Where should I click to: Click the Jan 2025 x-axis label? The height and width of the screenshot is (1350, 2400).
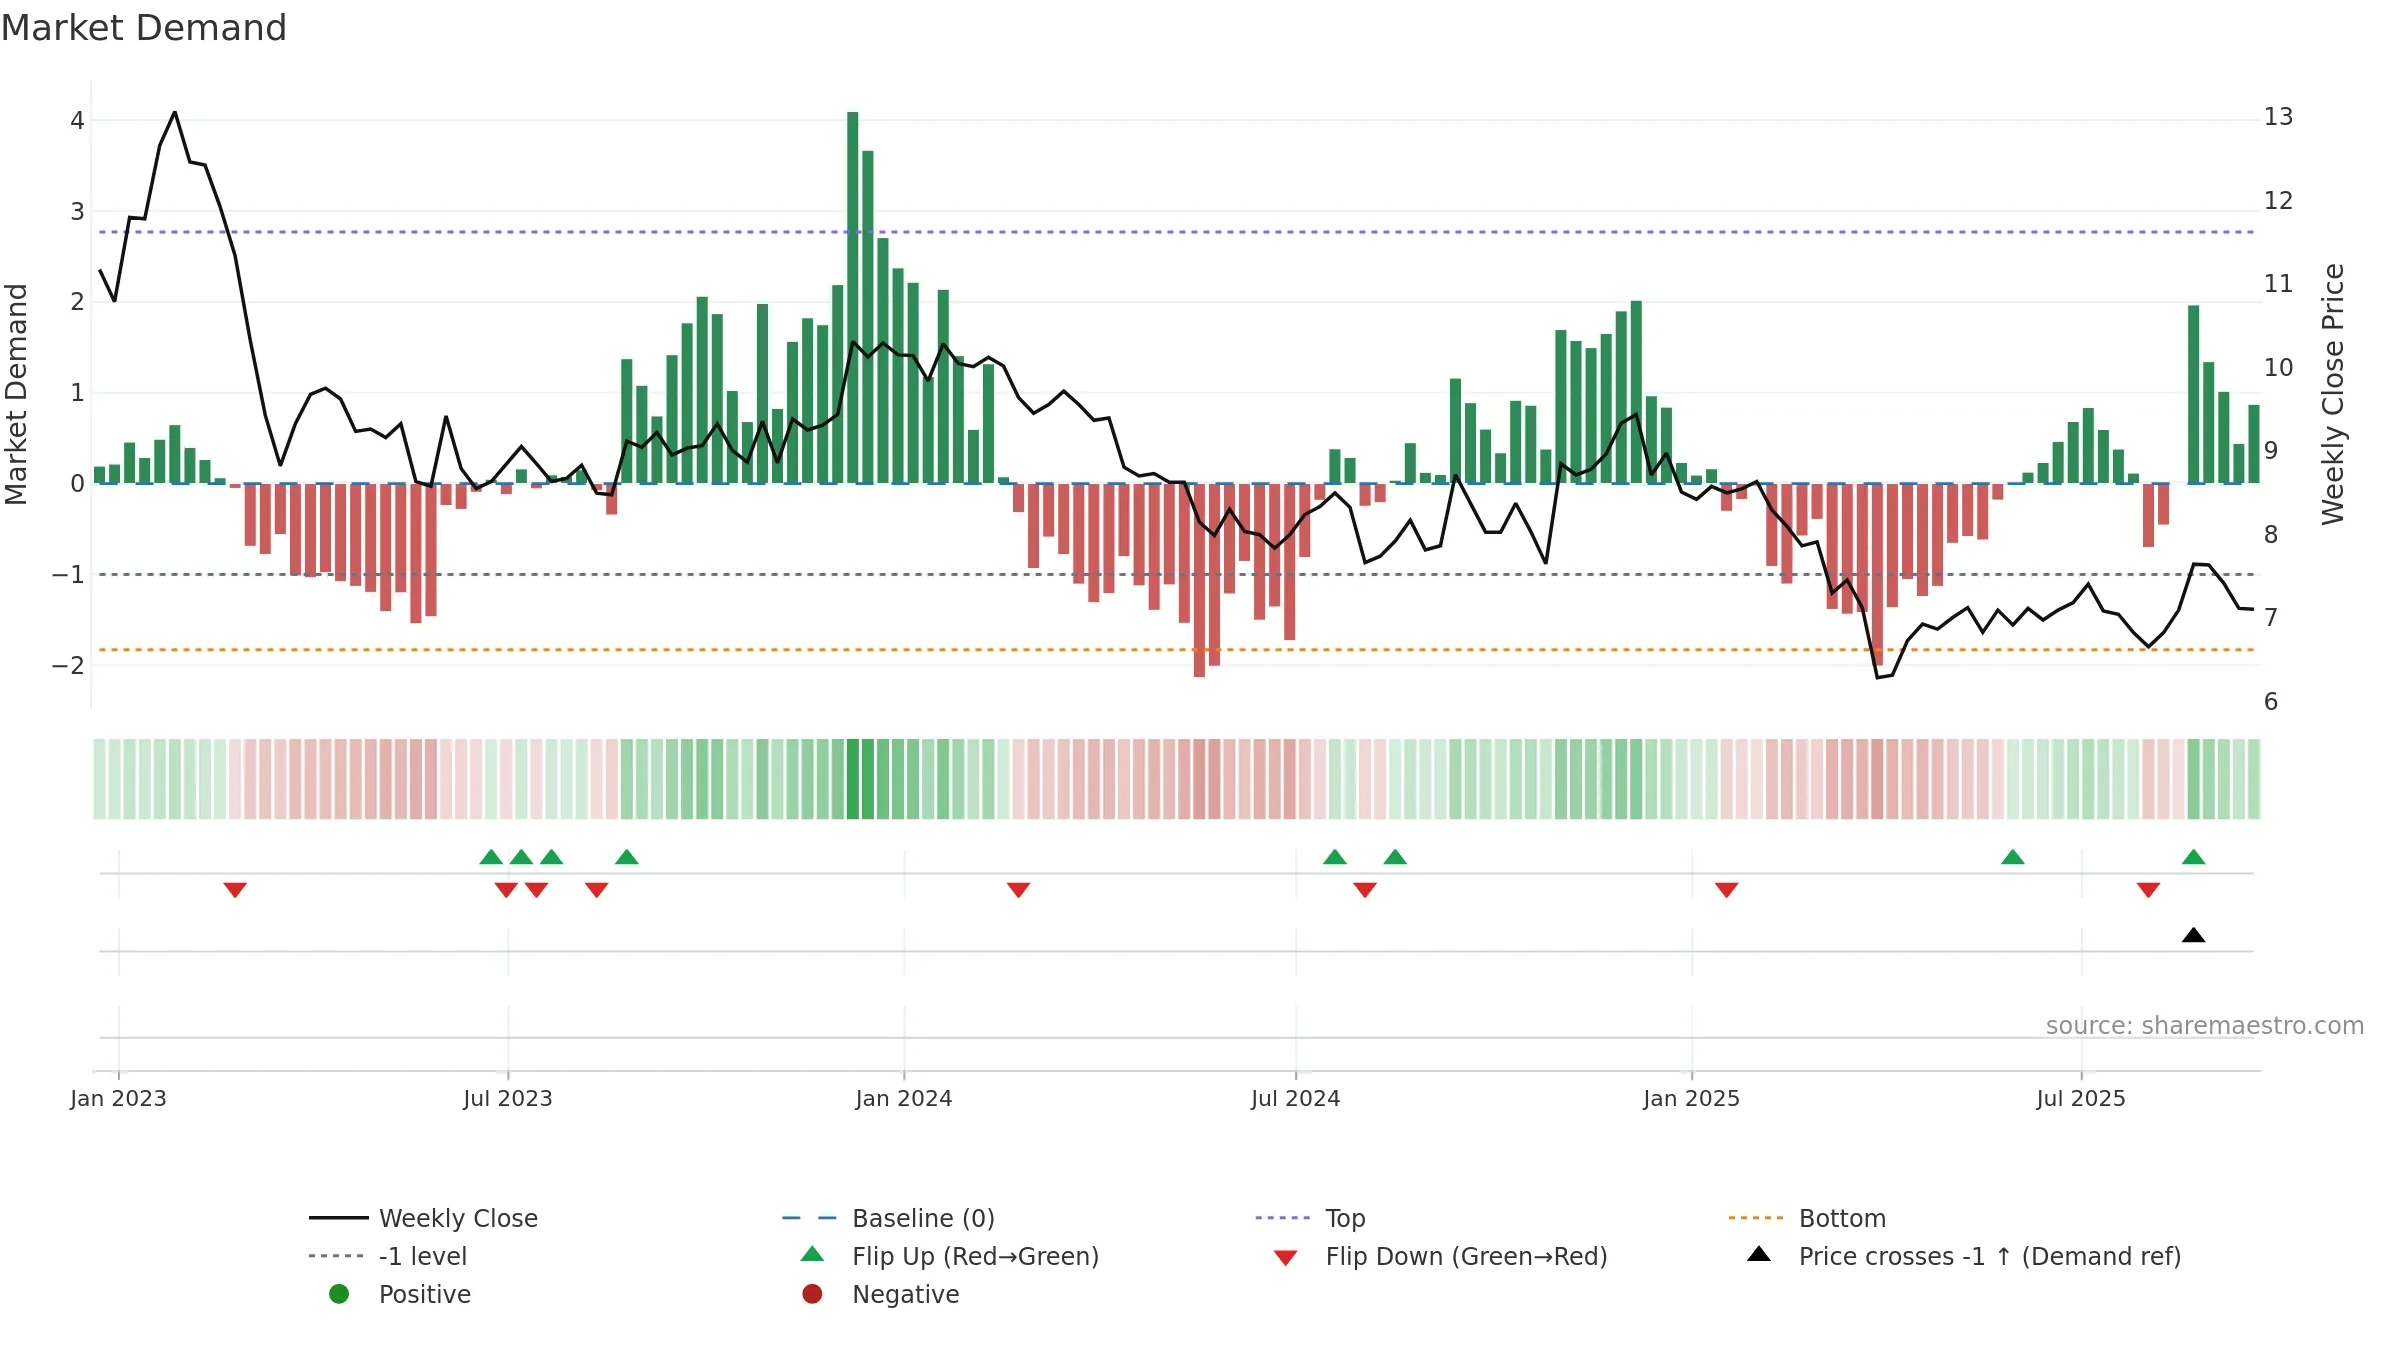coord(1692,1099)
